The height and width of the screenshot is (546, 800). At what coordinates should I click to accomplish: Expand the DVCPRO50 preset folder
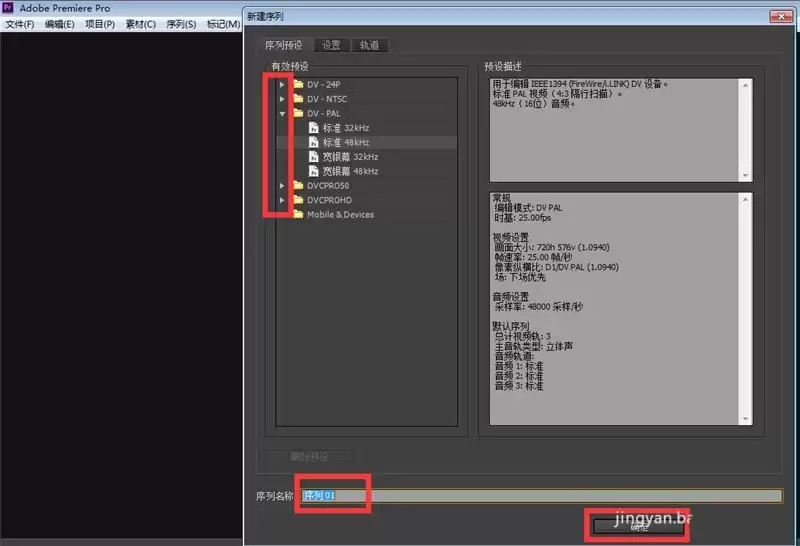pyautogui.click(x=282, y=186)
